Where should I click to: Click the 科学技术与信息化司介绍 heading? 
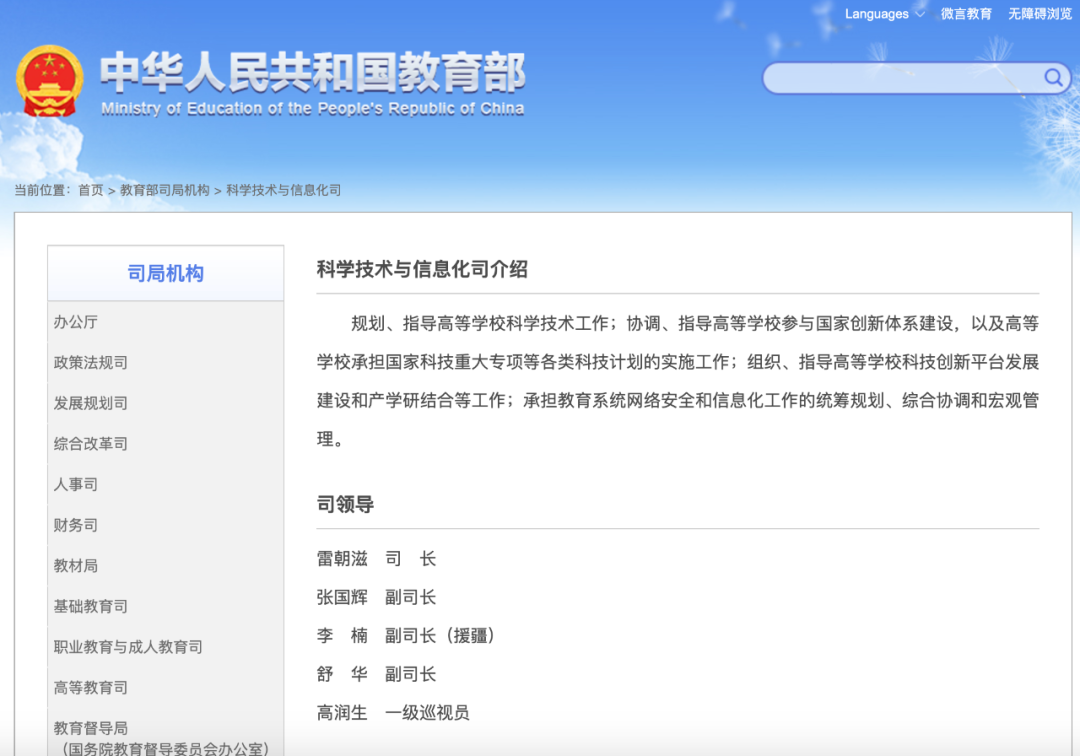(422, 269)
